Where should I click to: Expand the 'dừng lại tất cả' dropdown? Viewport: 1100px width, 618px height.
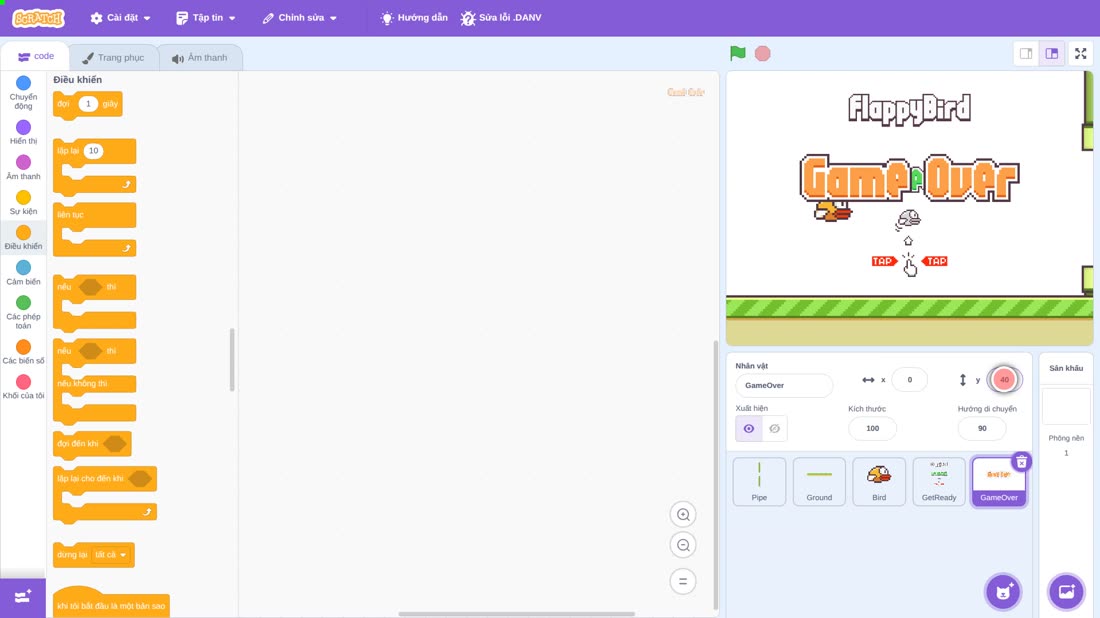point(111,555)
